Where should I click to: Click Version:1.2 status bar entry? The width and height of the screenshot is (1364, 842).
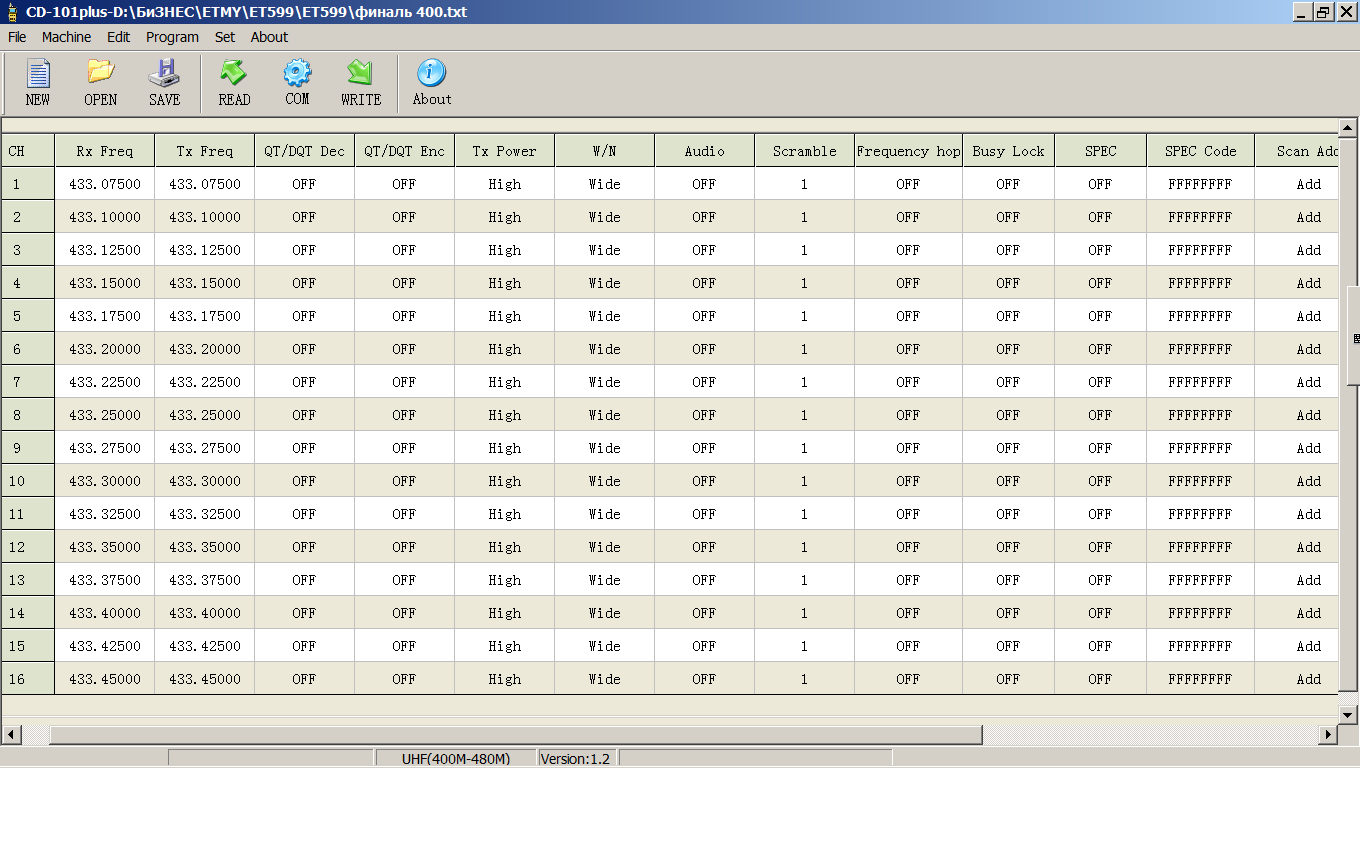pos(576,759)
